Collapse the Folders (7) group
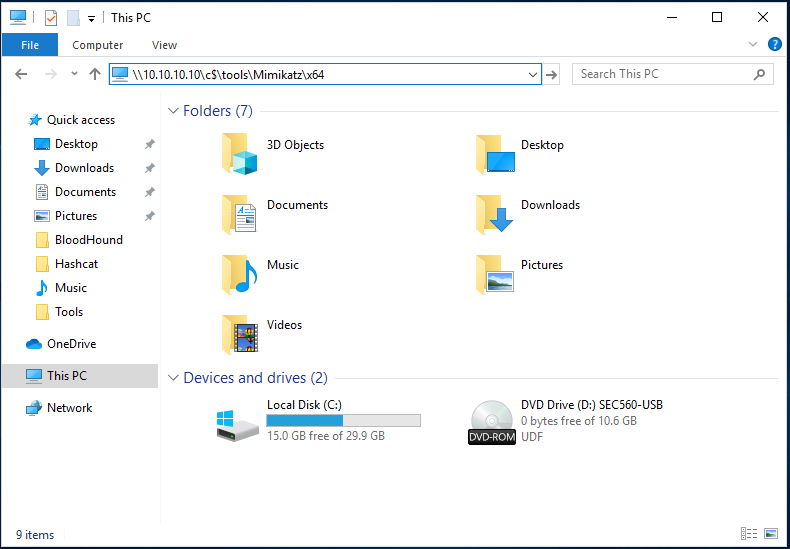This screenshot has width=790, height=549. tap(173, 111)
